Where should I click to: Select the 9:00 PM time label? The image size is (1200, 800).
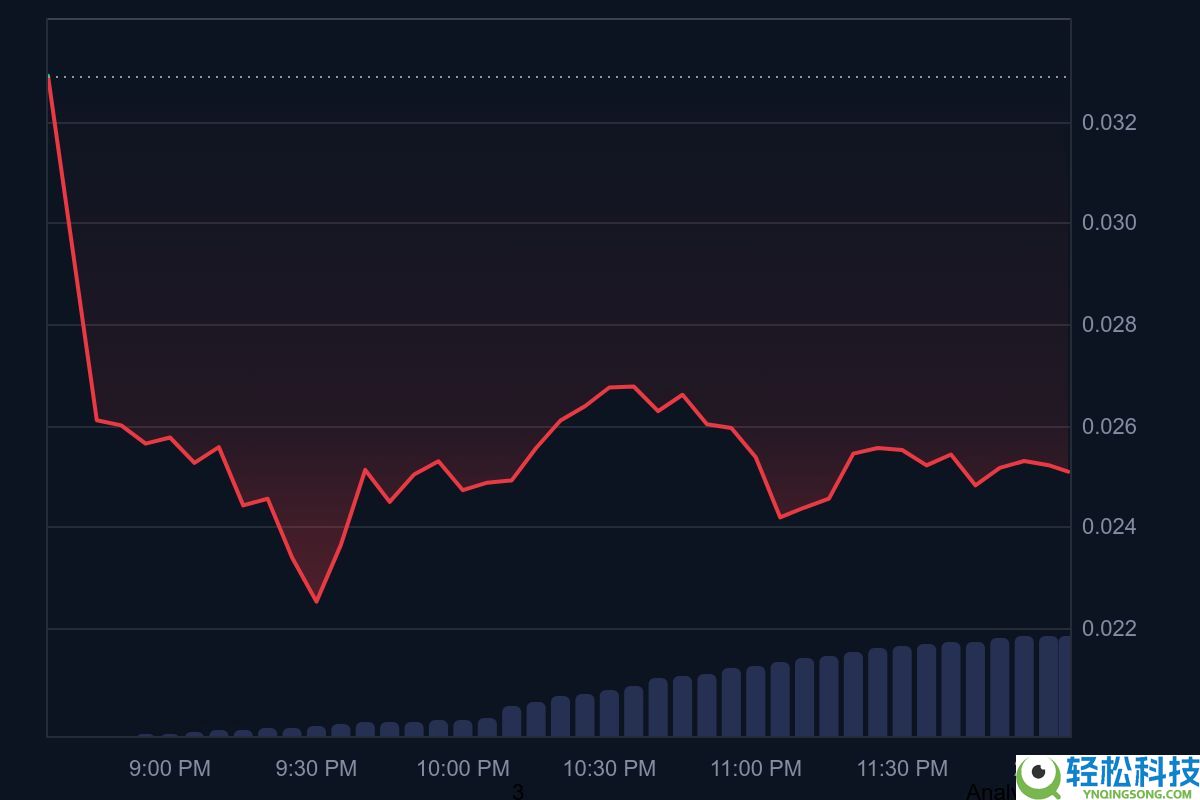[x=171, y=769]
